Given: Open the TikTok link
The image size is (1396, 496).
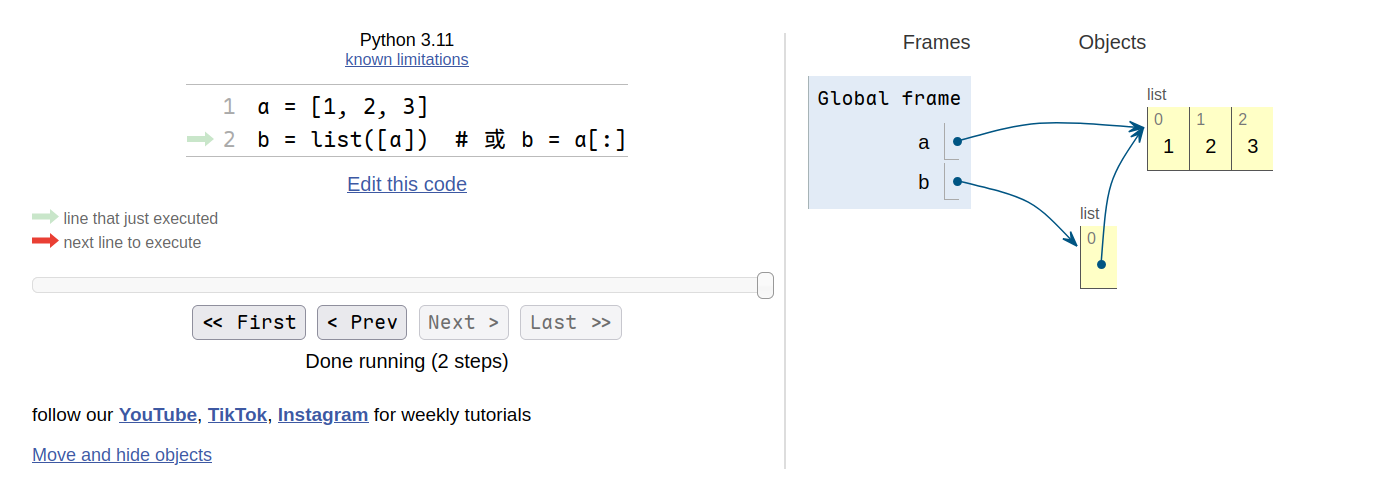Looking at the screenshot, I should [237, 414].
